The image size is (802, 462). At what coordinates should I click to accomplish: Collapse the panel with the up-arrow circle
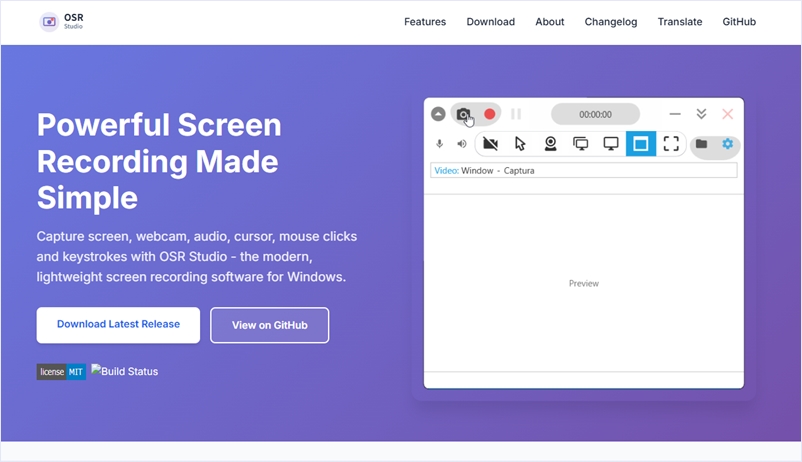pyautogui.click(x=438, y=114)
